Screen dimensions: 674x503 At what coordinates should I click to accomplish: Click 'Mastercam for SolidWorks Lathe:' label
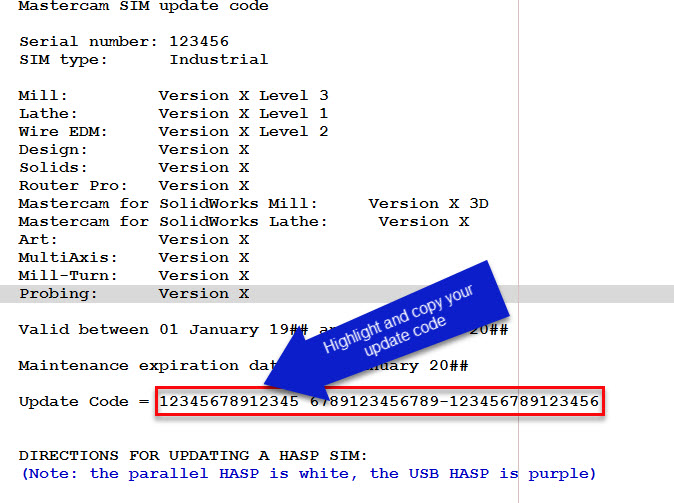click(x=173, y=222)
